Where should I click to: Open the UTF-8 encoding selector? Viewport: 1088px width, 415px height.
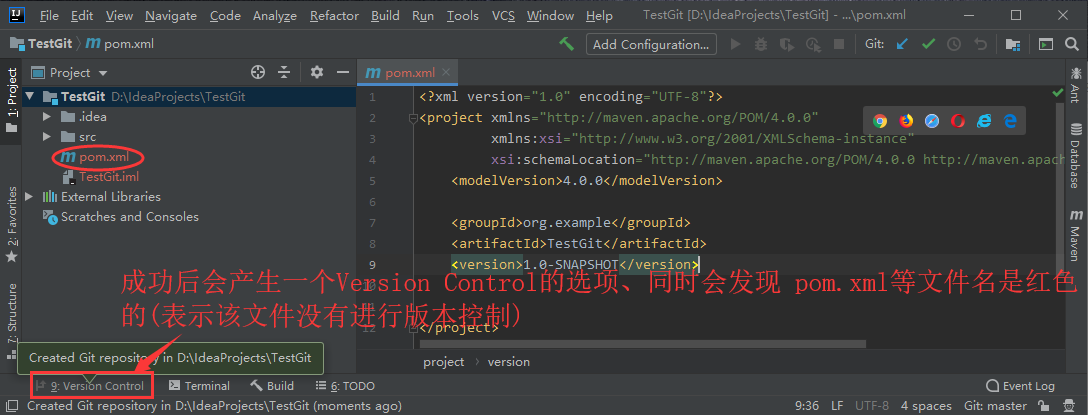[x=872, y=405]
